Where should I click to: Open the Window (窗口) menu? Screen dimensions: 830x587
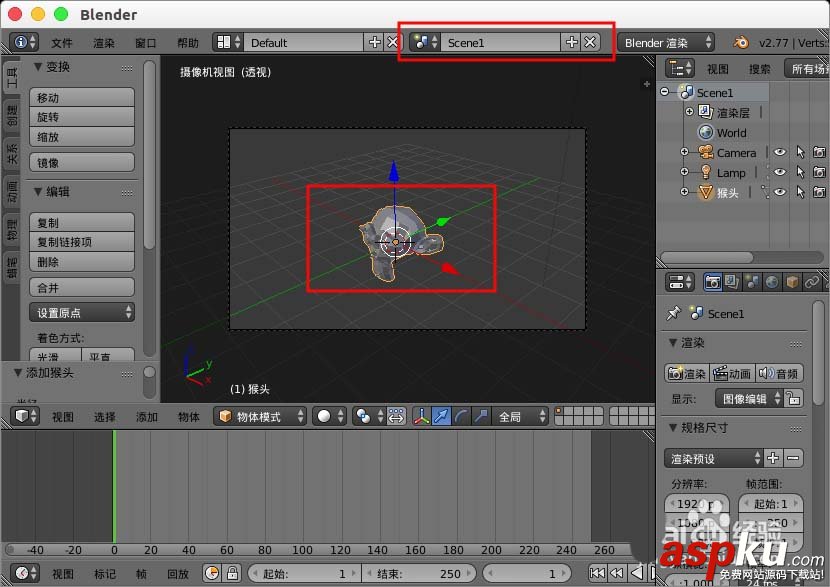[x=146, y=43]
